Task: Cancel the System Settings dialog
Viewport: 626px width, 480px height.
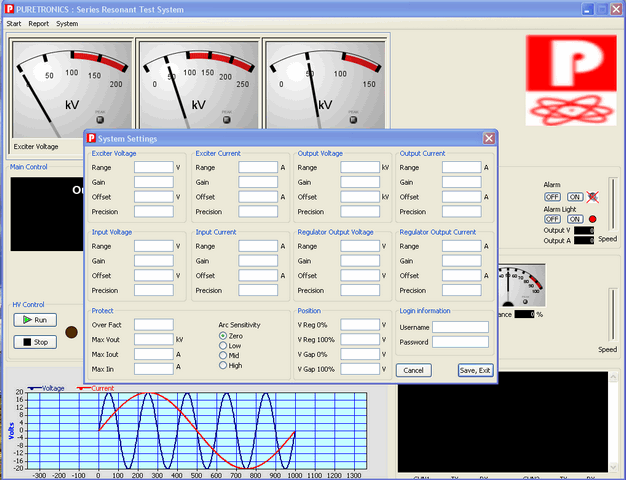Action: pos(414,370)
